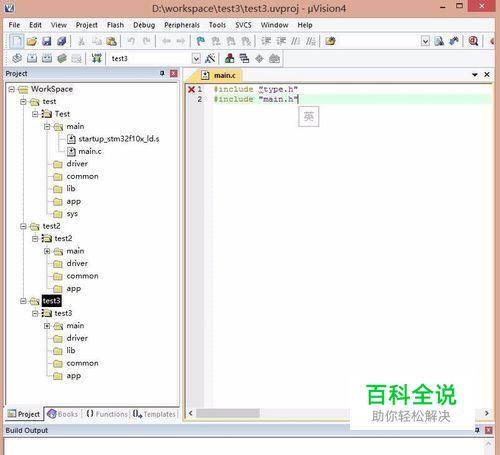Click the Navigate Backwards arrow icon
This screenshot has width=500, height=455.
pos(166,41)
